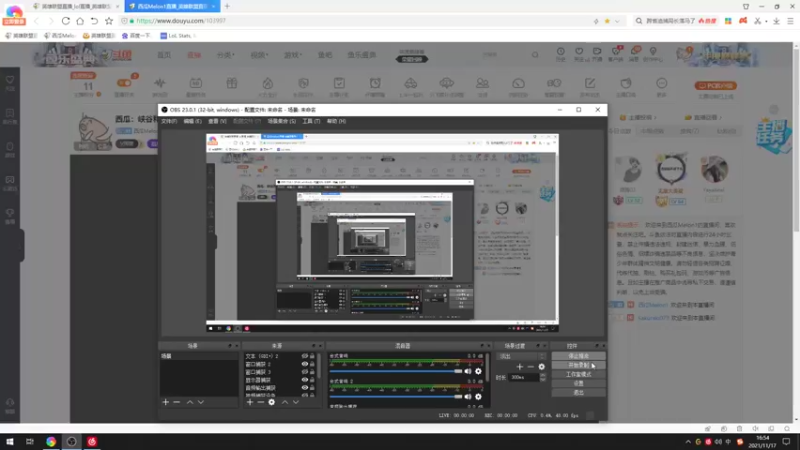This screenshot has width=800, height=450.
Task: Click the 工作室模式 button in OBS
Action: click(x=579, y=374)
